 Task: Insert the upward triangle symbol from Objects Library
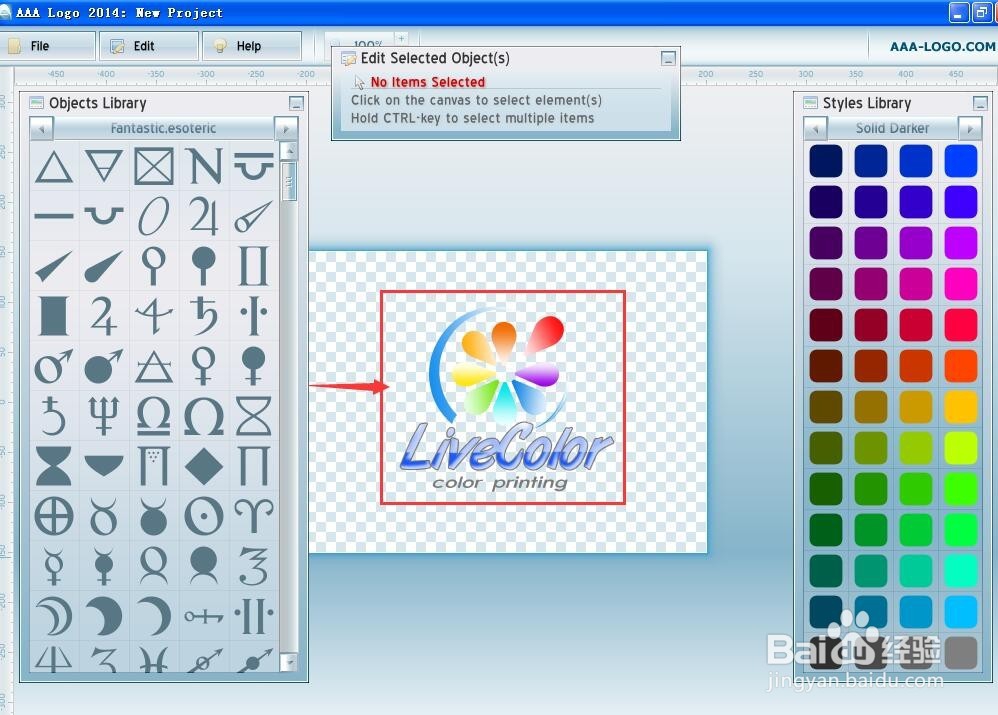click(53, 167)
